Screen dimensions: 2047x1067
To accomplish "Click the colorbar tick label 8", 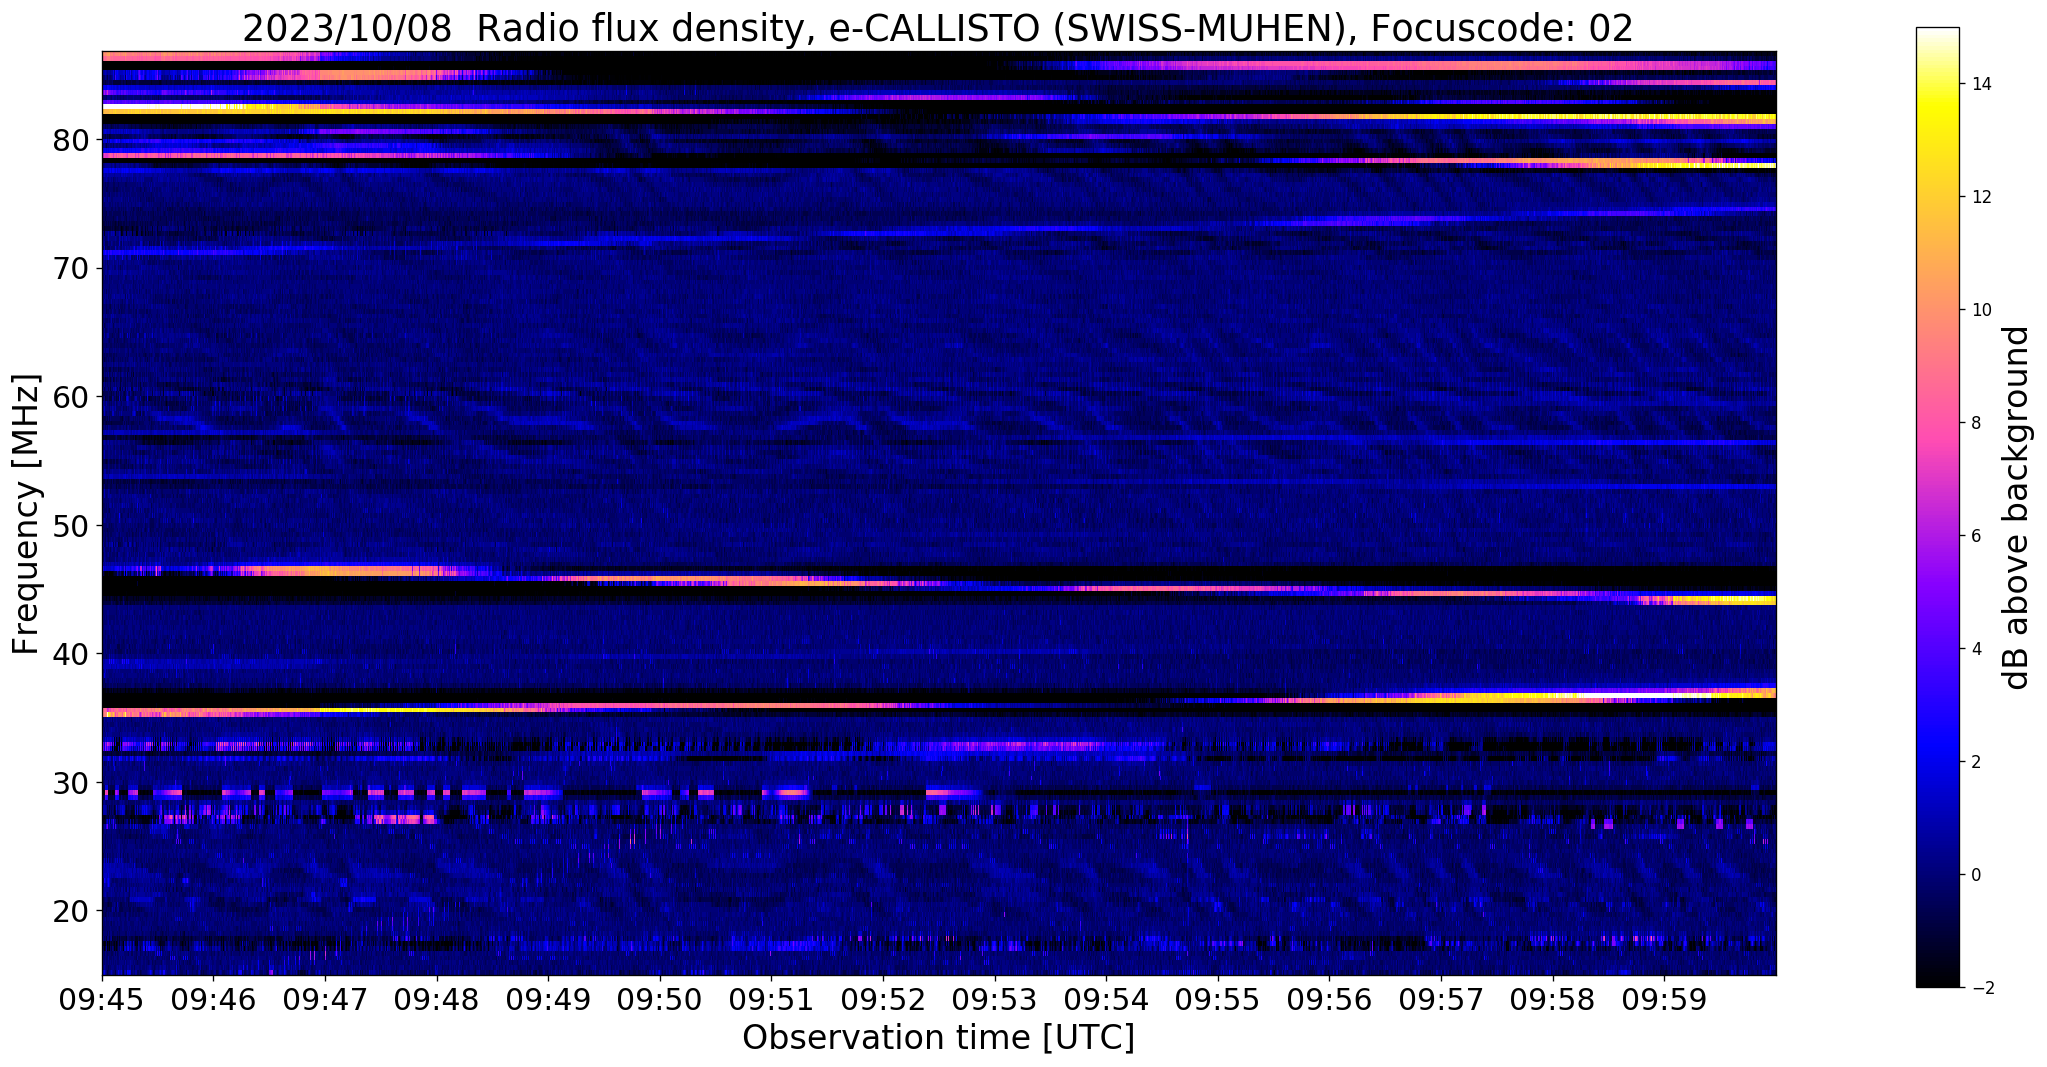I will (1976, 423).
